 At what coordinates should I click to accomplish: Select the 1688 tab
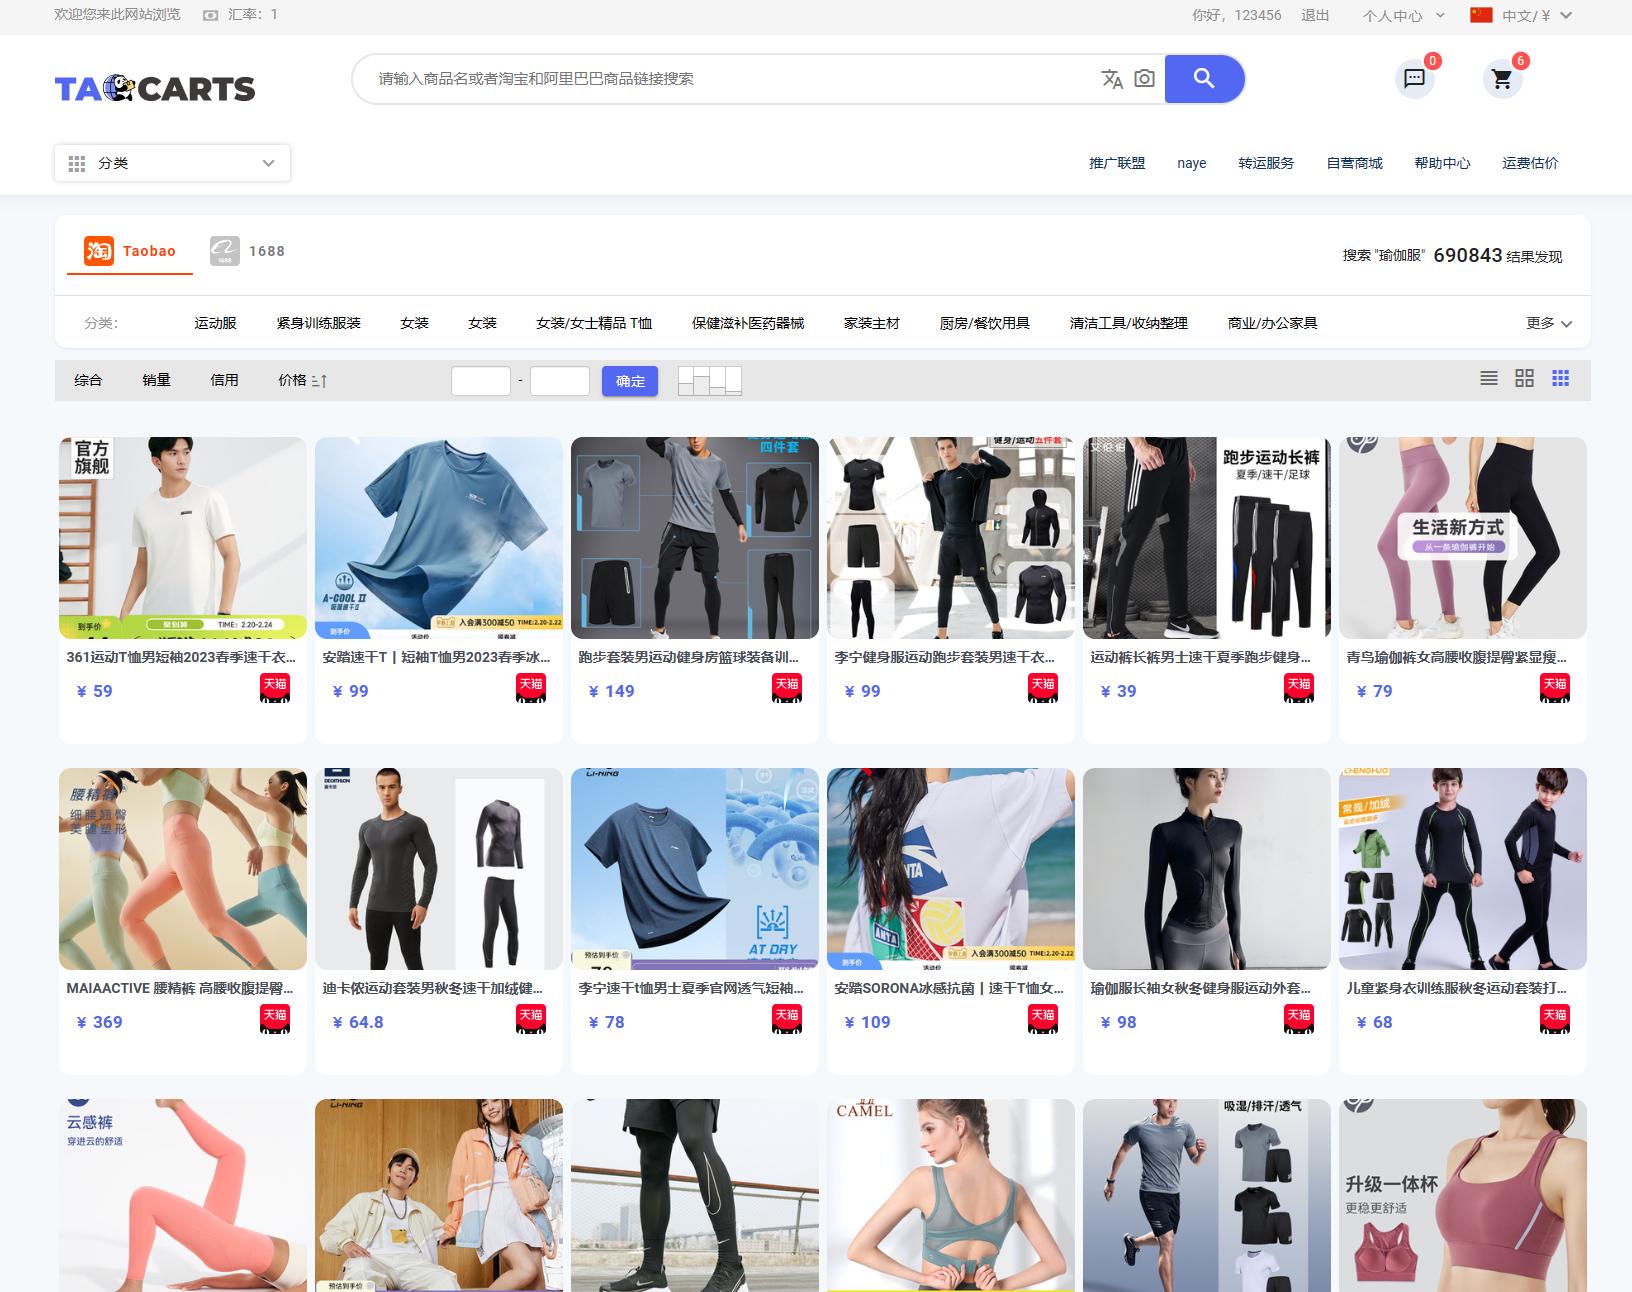click(x=247, y=251)
